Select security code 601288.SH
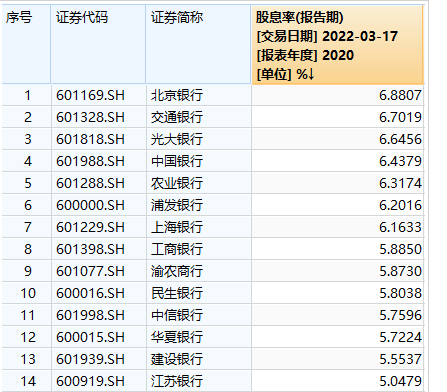The width and height of the screenshot is (447, 392). [90, 183]
